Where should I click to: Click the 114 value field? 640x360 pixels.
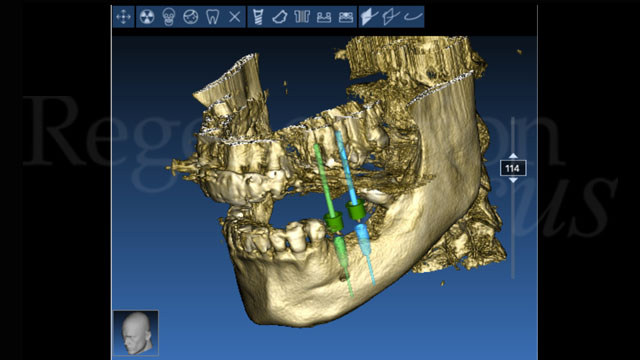[513, 168]
